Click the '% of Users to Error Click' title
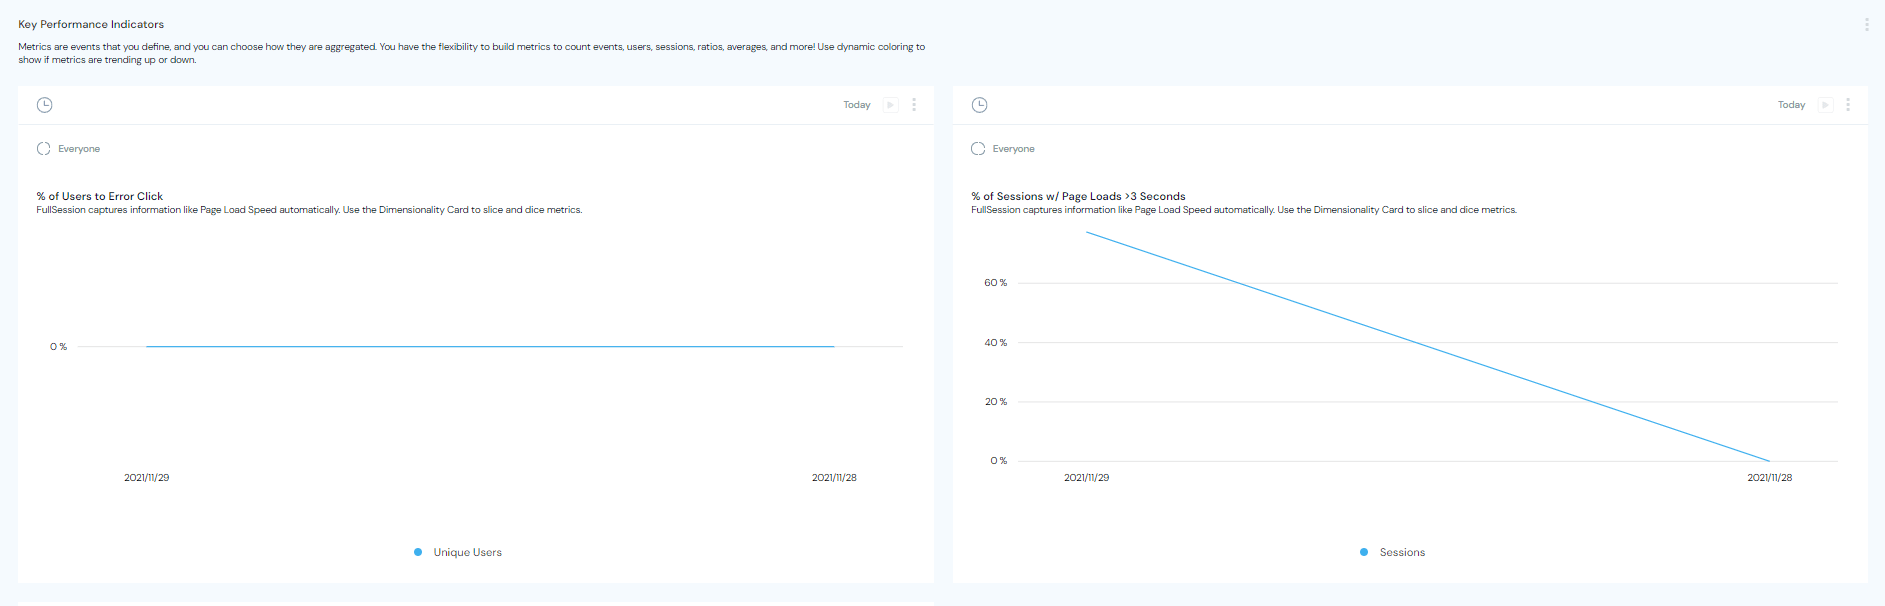This screenshot has height=606, width=1885. coord(100,196)
